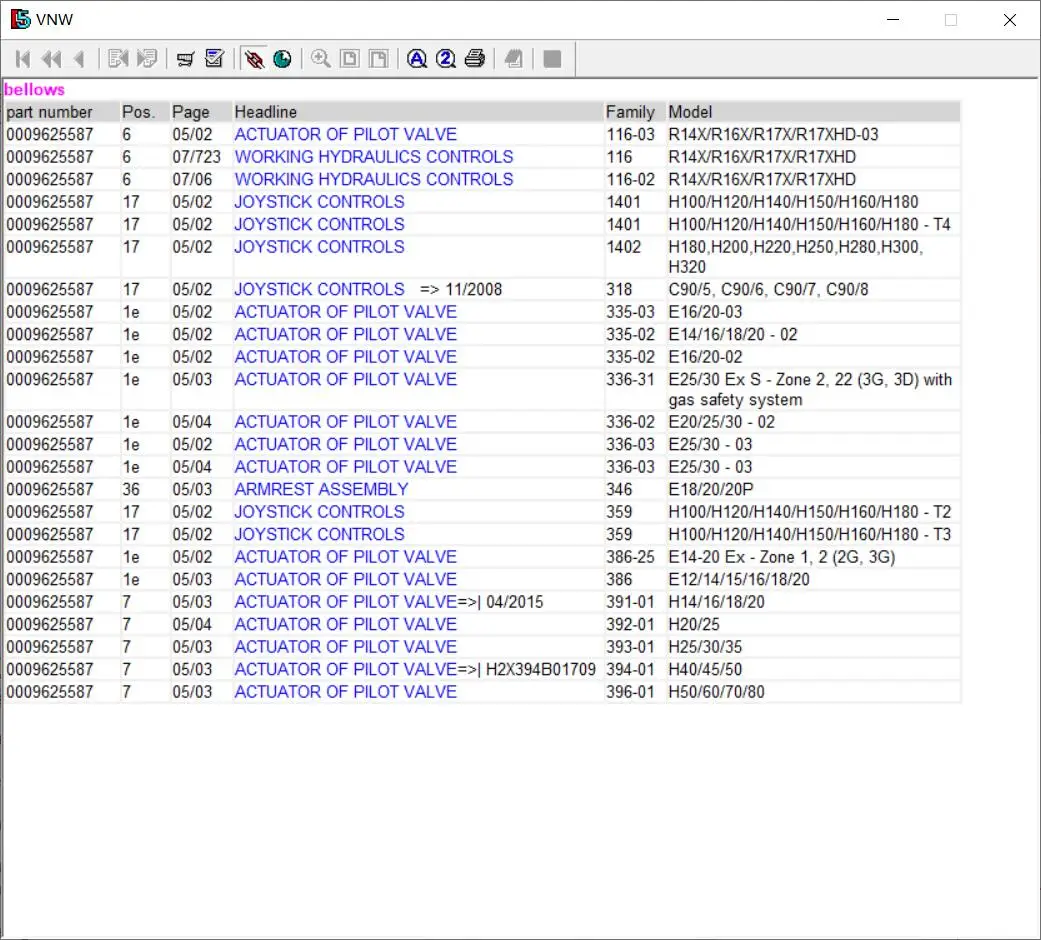
Task: Click the gray square stop icon
Action: tap(552, 60)
